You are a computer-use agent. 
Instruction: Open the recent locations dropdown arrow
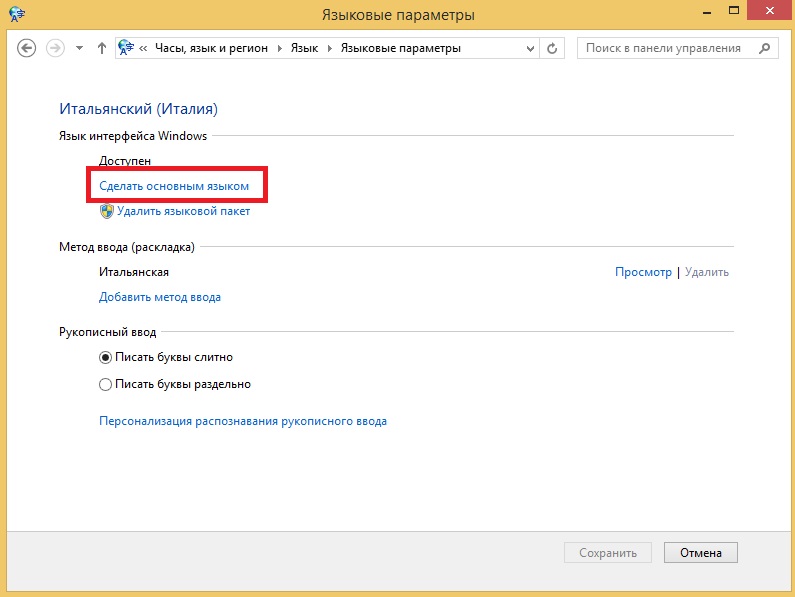79,48
